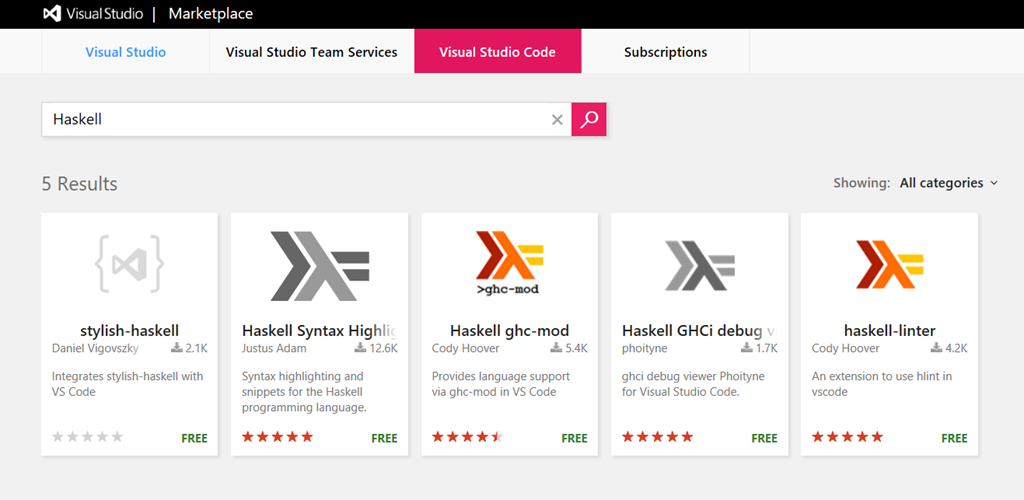The image size is (1024, 500).
Task: Click the magnifier search button
Action: tap(589, 119)
